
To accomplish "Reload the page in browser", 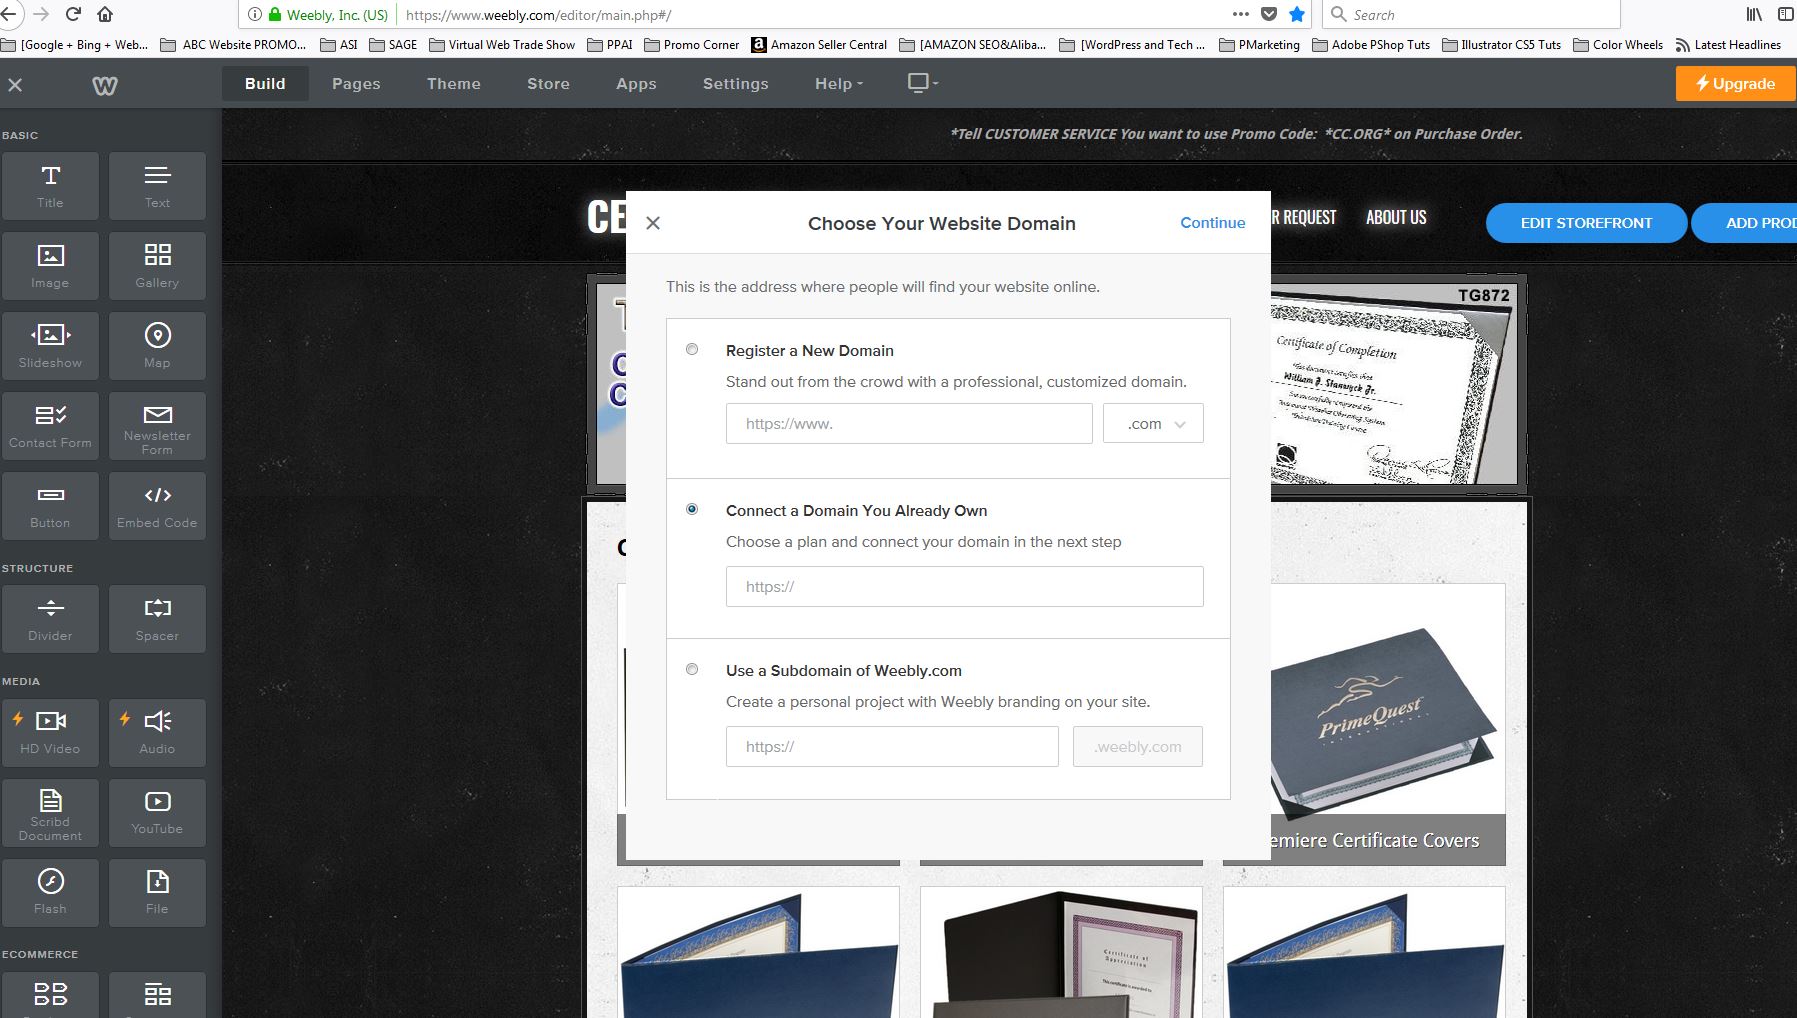I will pos(73,14).
